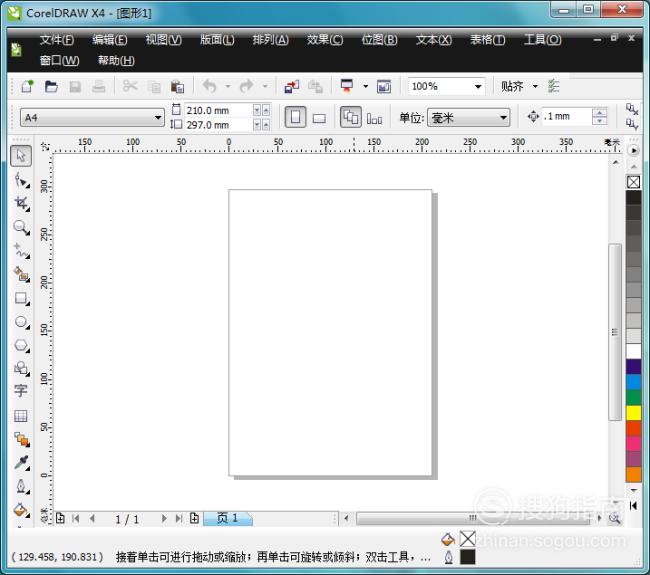Click the Print icon
This screenshot has height=575, width=650.
99,86
